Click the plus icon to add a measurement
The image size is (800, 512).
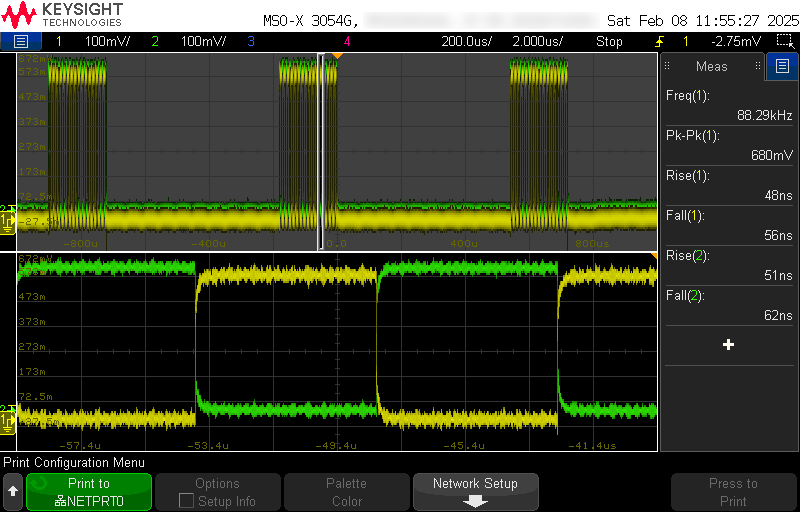728,344
